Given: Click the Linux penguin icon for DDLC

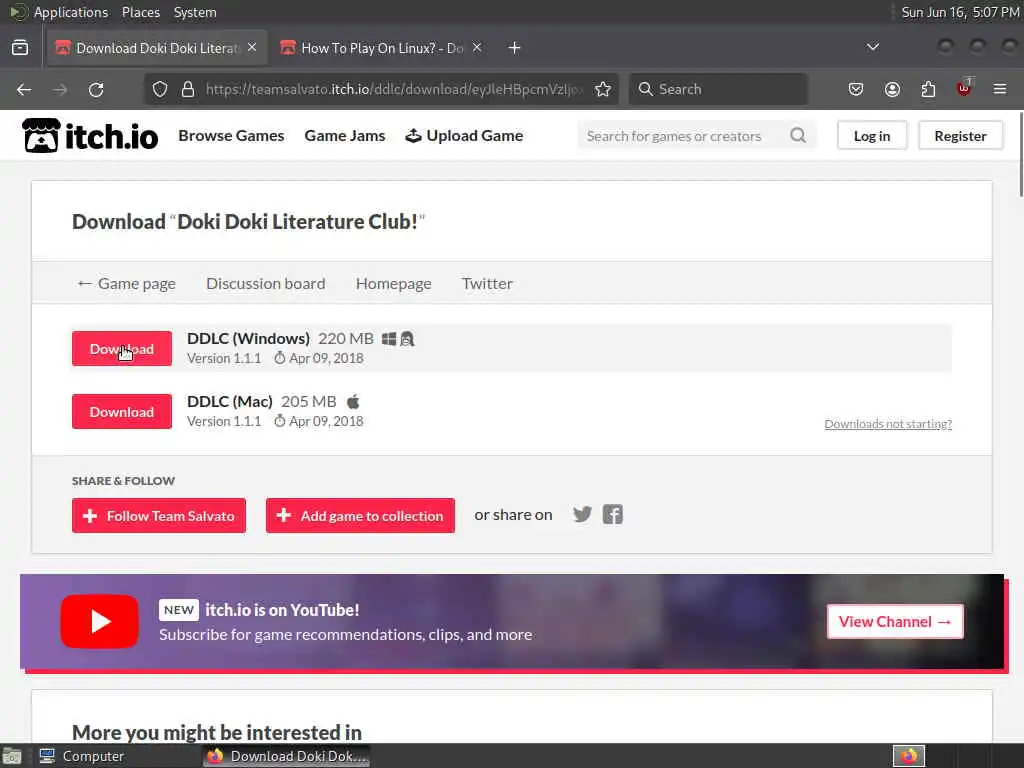Looking at the screenshot, I should [x=408, y=339].
